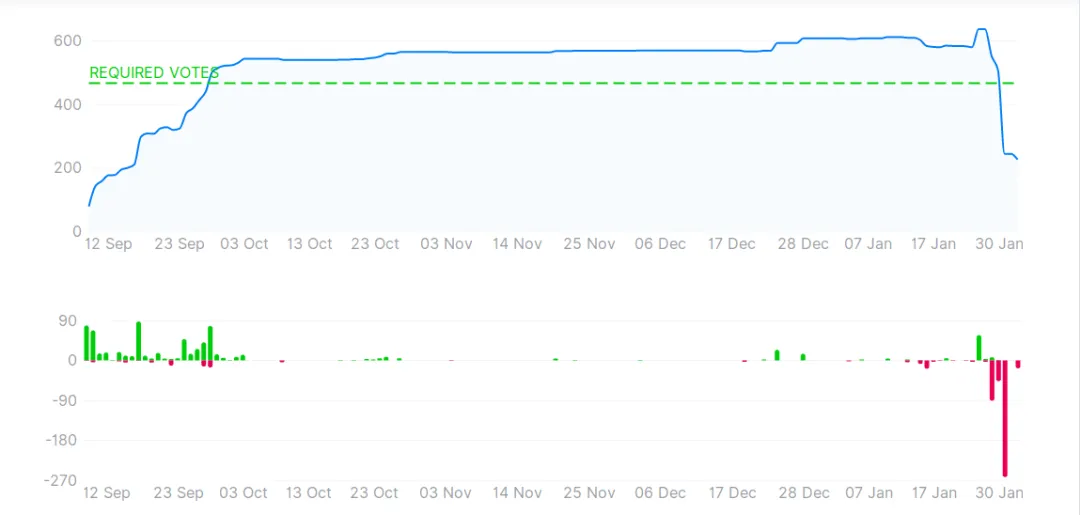Click the 07 Jan label on lower chart

pos(869,493)
